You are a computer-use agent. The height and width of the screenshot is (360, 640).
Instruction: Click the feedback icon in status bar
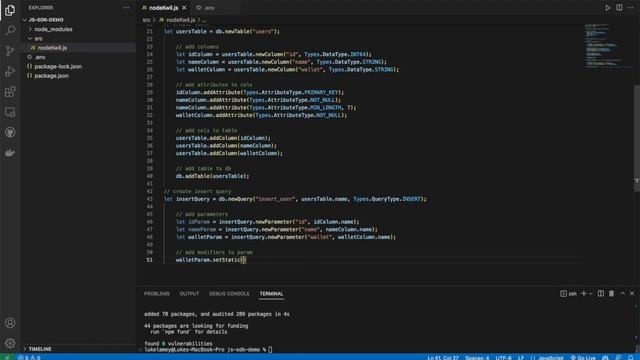coord(618,358)
